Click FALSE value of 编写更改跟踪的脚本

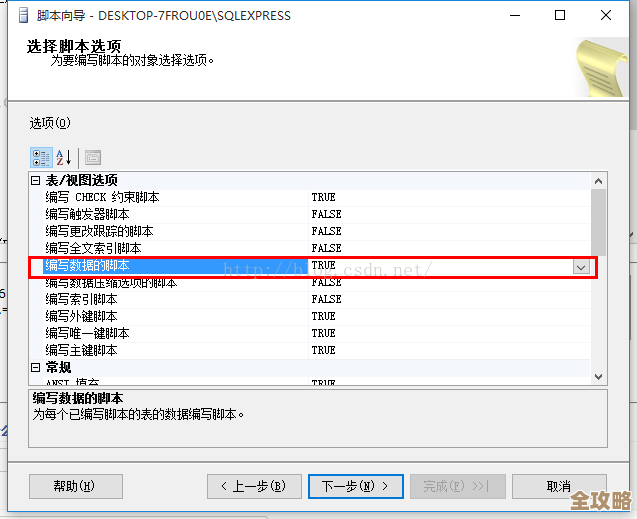click(x=326, y=231)
